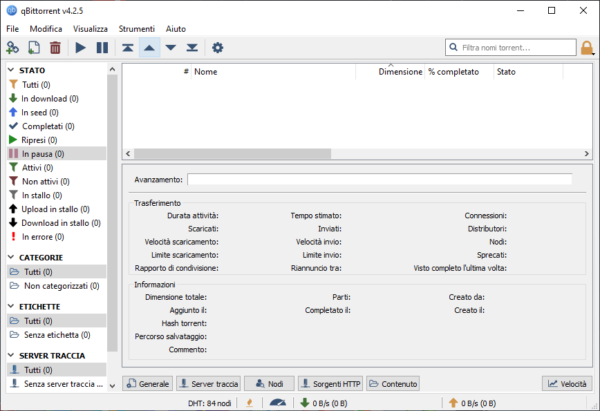The image size is (600, 411).
Task: Click the add torrent file icon
Action: pos(34,48)
